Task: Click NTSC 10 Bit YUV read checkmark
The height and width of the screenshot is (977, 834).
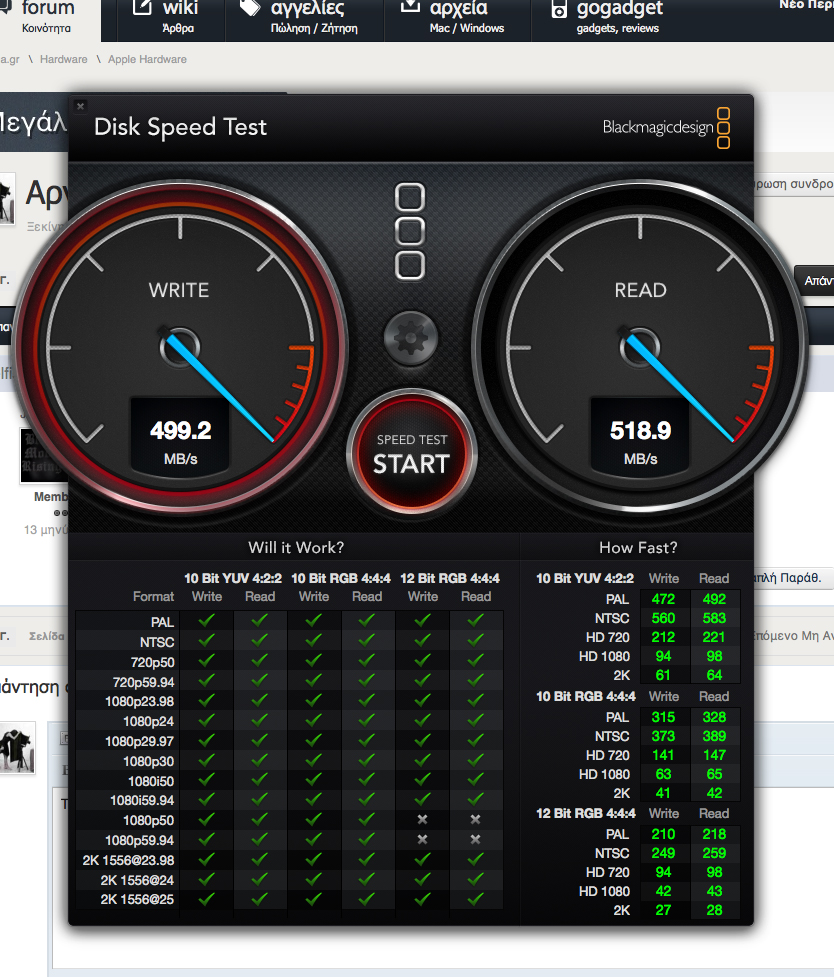Action: pyautogui.click(x=260, y=640)
